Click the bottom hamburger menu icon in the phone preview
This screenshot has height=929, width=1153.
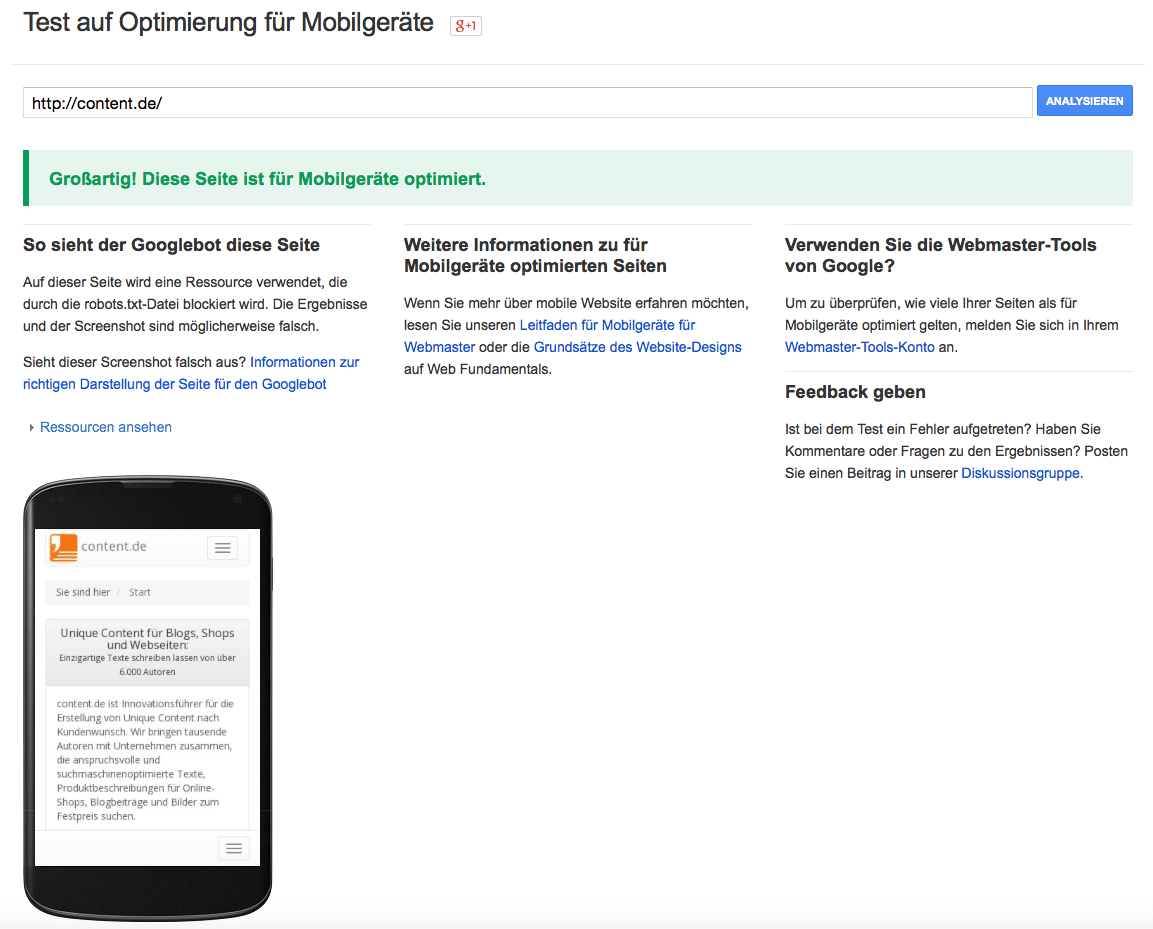pyautogui.click(x=234, y=848)
